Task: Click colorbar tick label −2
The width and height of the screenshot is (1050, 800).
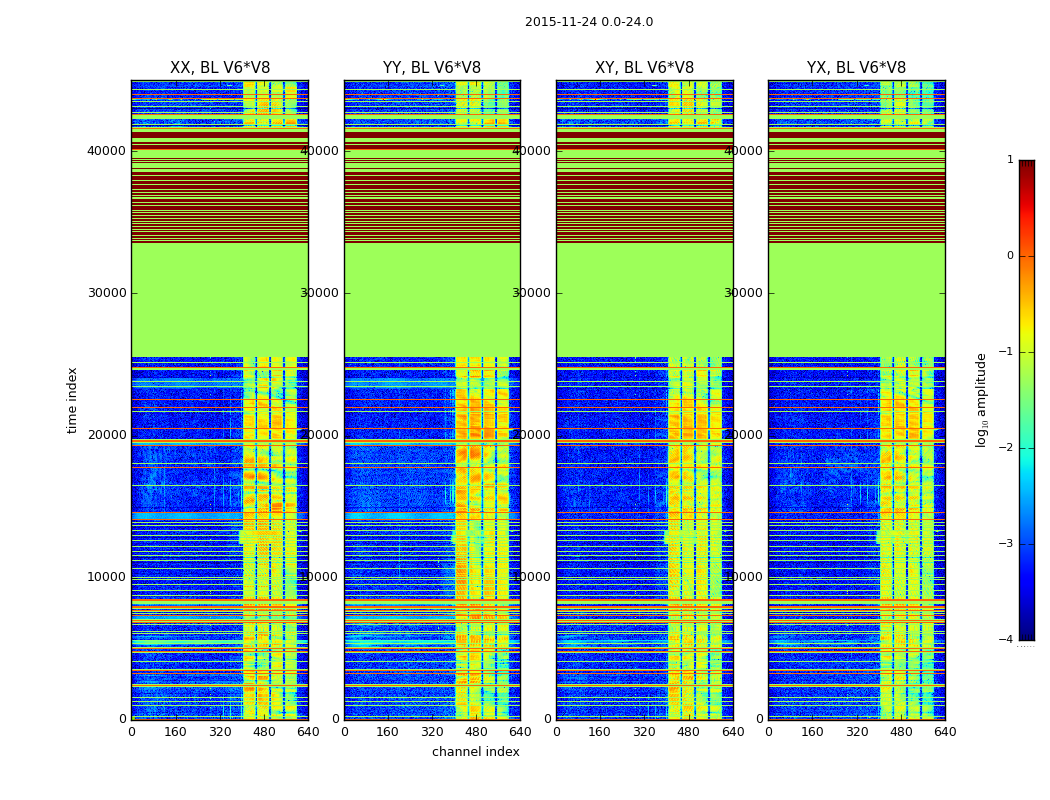Action: point(1006,448)
